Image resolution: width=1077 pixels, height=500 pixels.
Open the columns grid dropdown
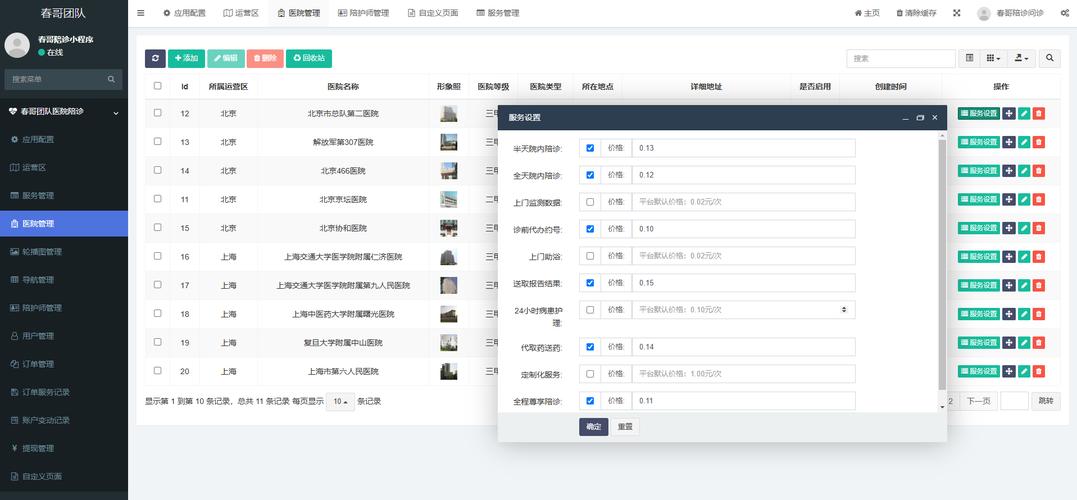click(x=993, y=58)
